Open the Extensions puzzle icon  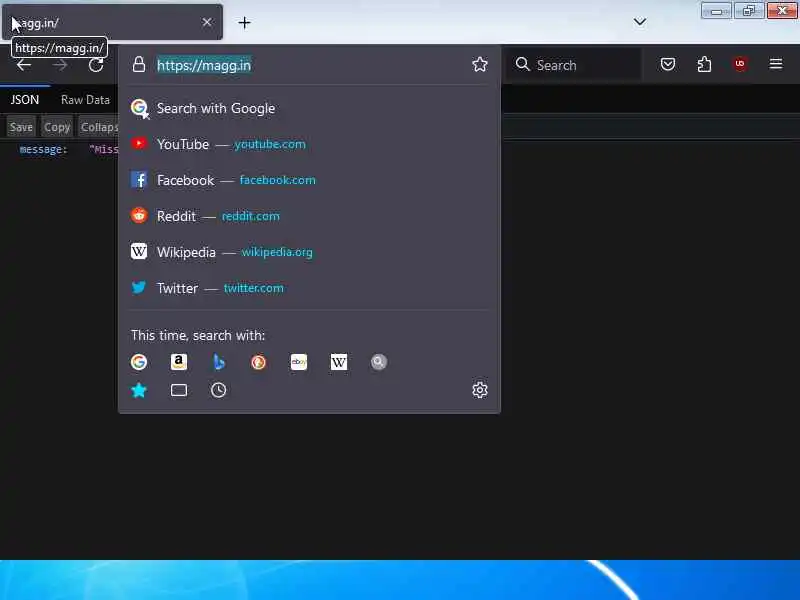click(x=704, y=64)
